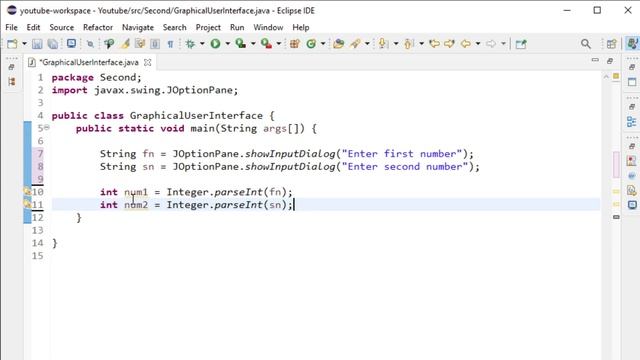Click the Next Annotation icon

click(x=383, y=44)
